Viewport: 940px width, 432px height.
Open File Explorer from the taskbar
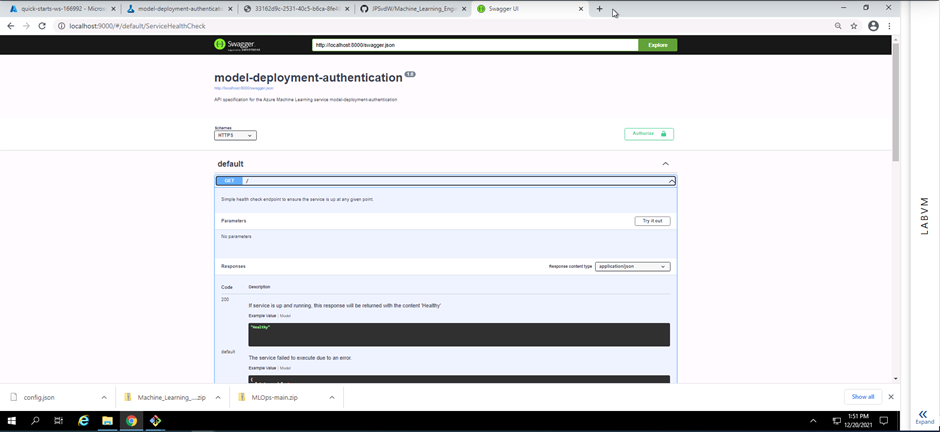(107, 421)
